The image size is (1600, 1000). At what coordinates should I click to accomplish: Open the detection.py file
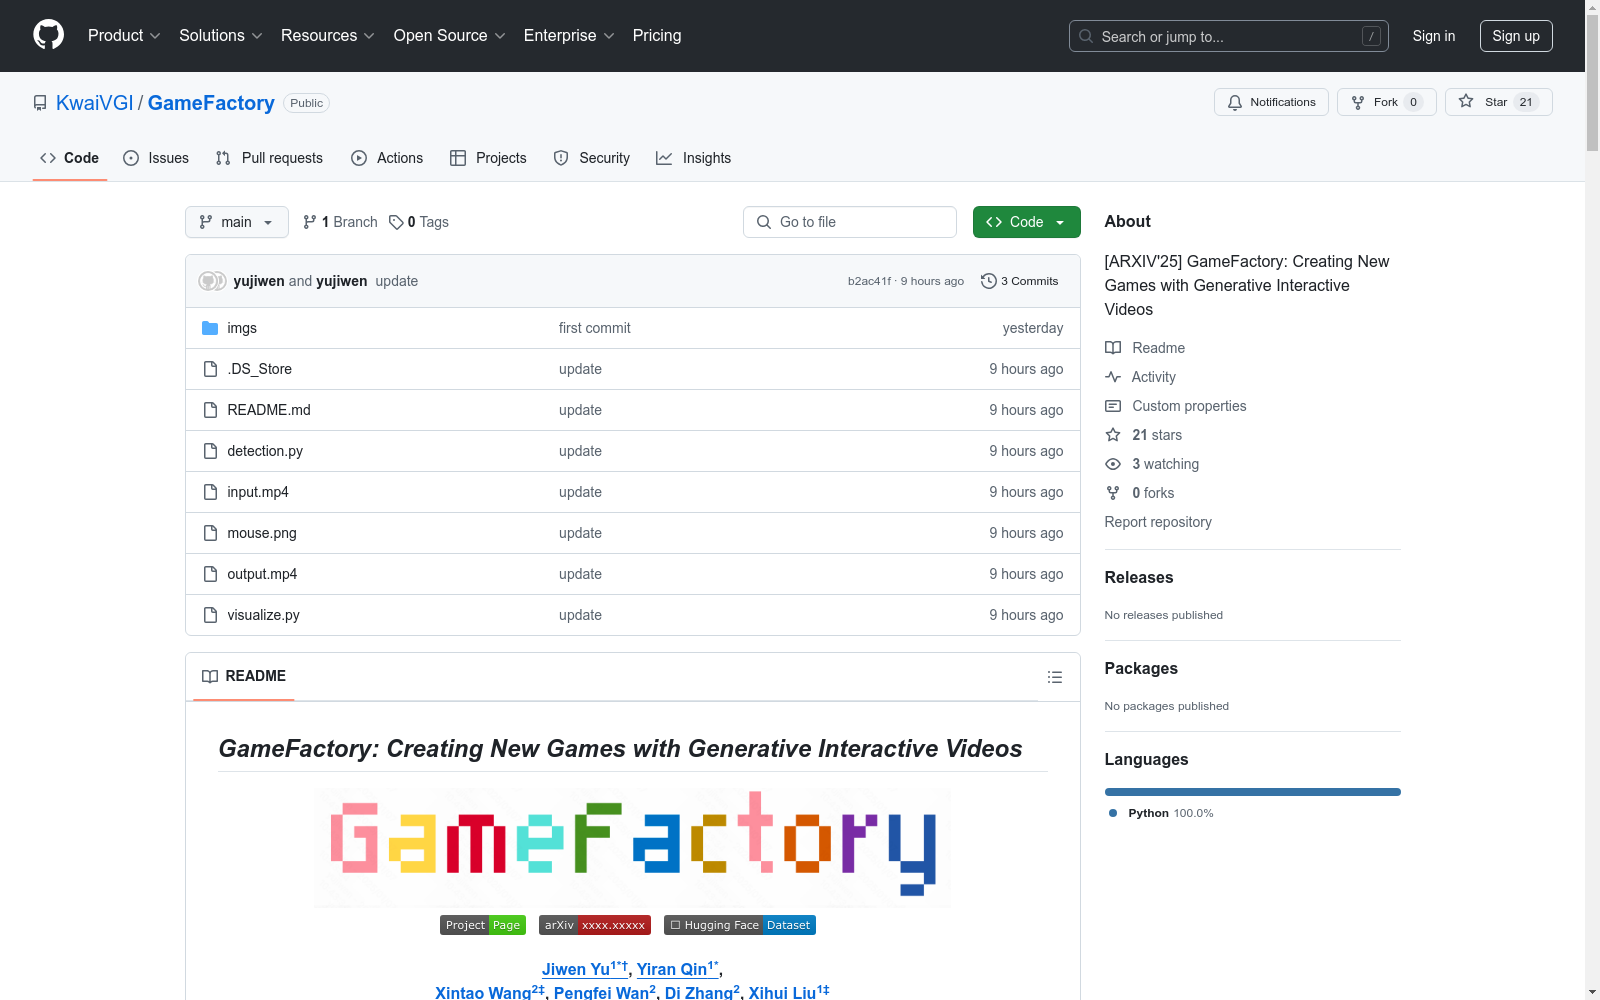[x=265, y=451]
